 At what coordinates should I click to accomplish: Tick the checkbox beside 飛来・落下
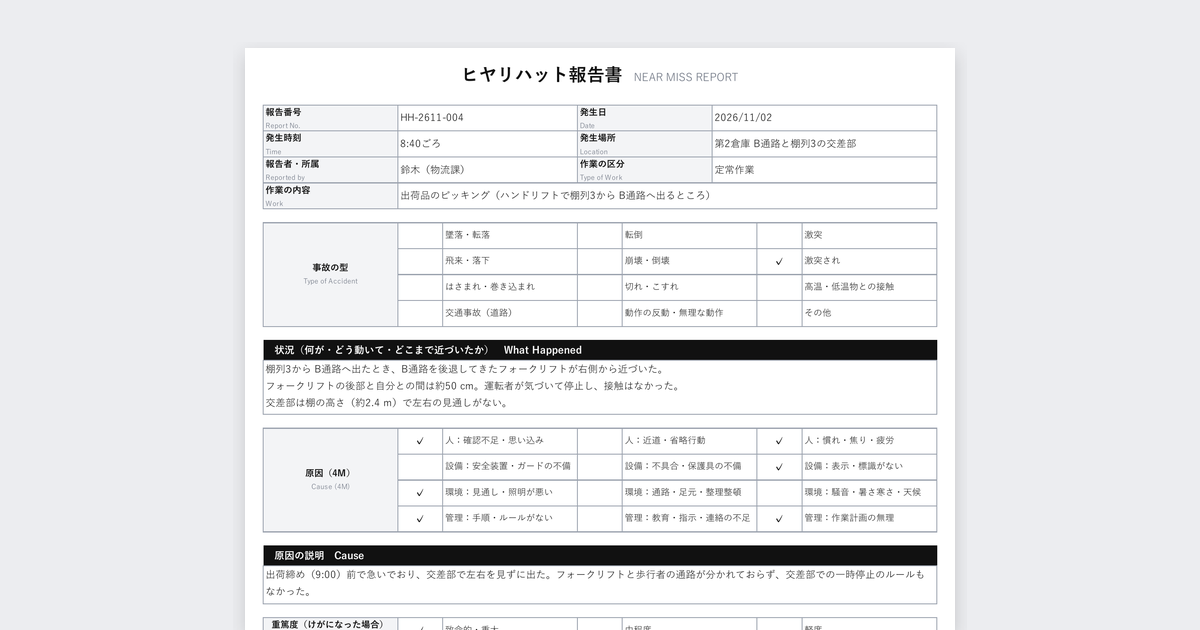click(x=420, y=261)
